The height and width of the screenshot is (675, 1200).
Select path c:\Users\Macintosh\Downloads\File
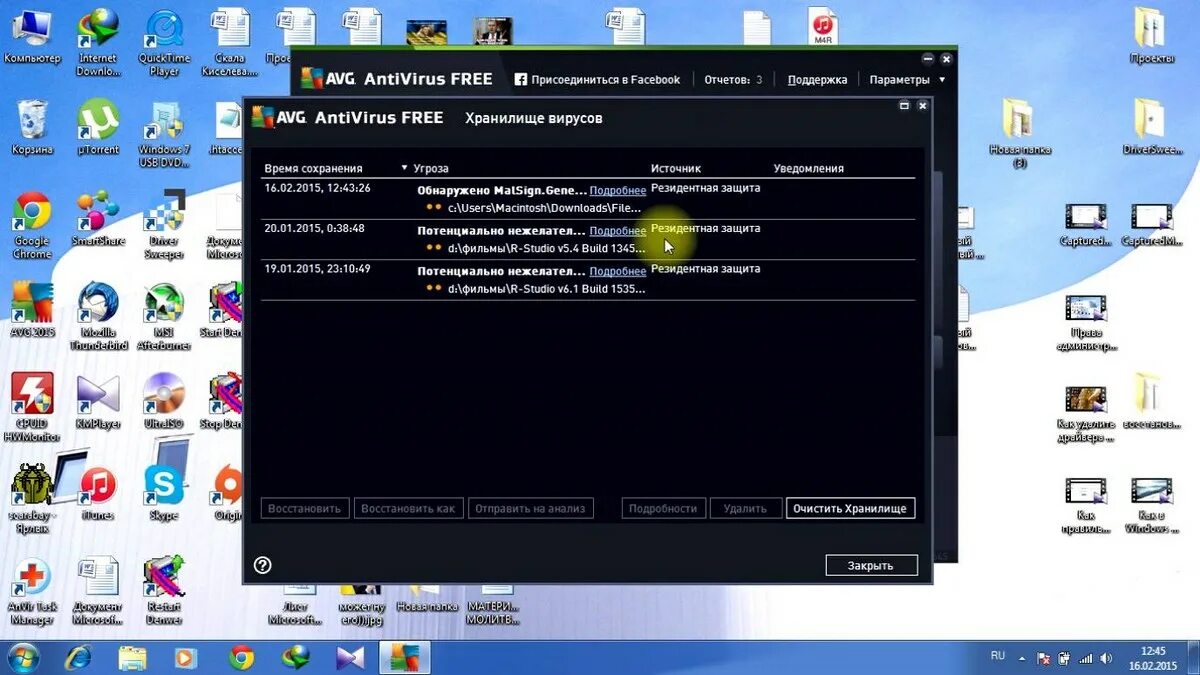(544, 208)
